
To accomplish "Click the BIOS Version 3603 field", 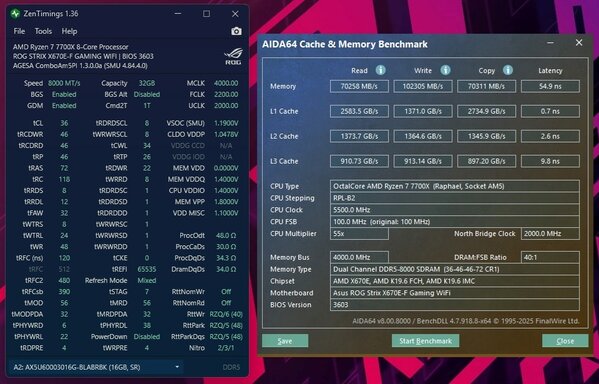I will click(455, 305).
